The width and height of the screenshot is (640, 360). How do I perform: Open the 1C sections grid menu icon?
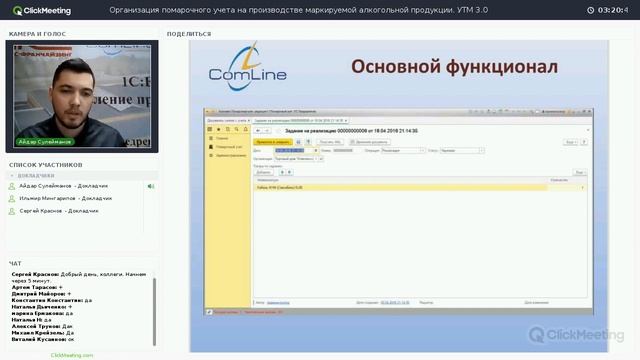coord(210,129)
